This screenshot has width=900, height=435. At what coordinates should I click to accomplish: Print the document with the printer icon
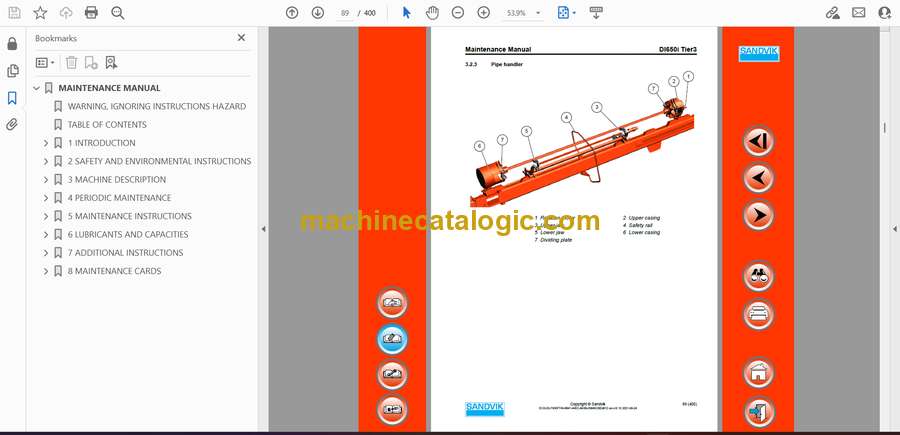(91, 13)
